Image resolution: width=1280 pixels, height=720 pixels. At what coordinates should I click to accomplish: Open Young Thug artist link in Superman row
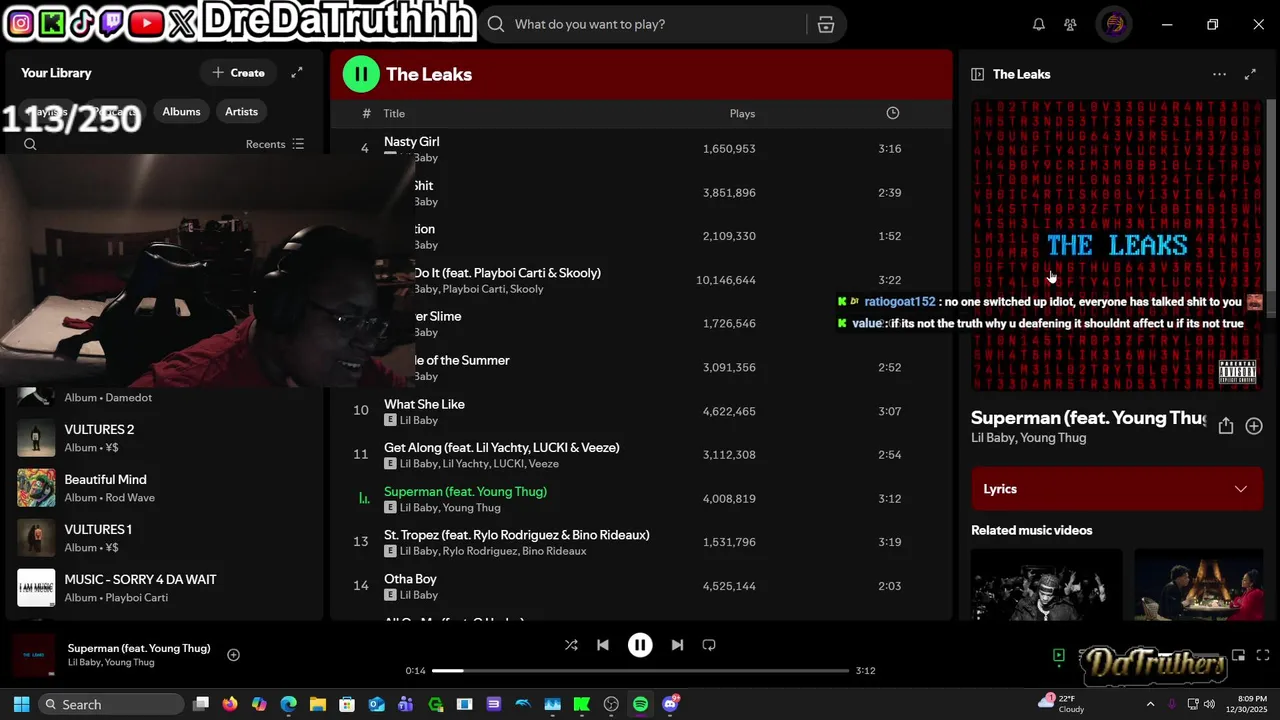pyautogui.click(x=472, y=508)
